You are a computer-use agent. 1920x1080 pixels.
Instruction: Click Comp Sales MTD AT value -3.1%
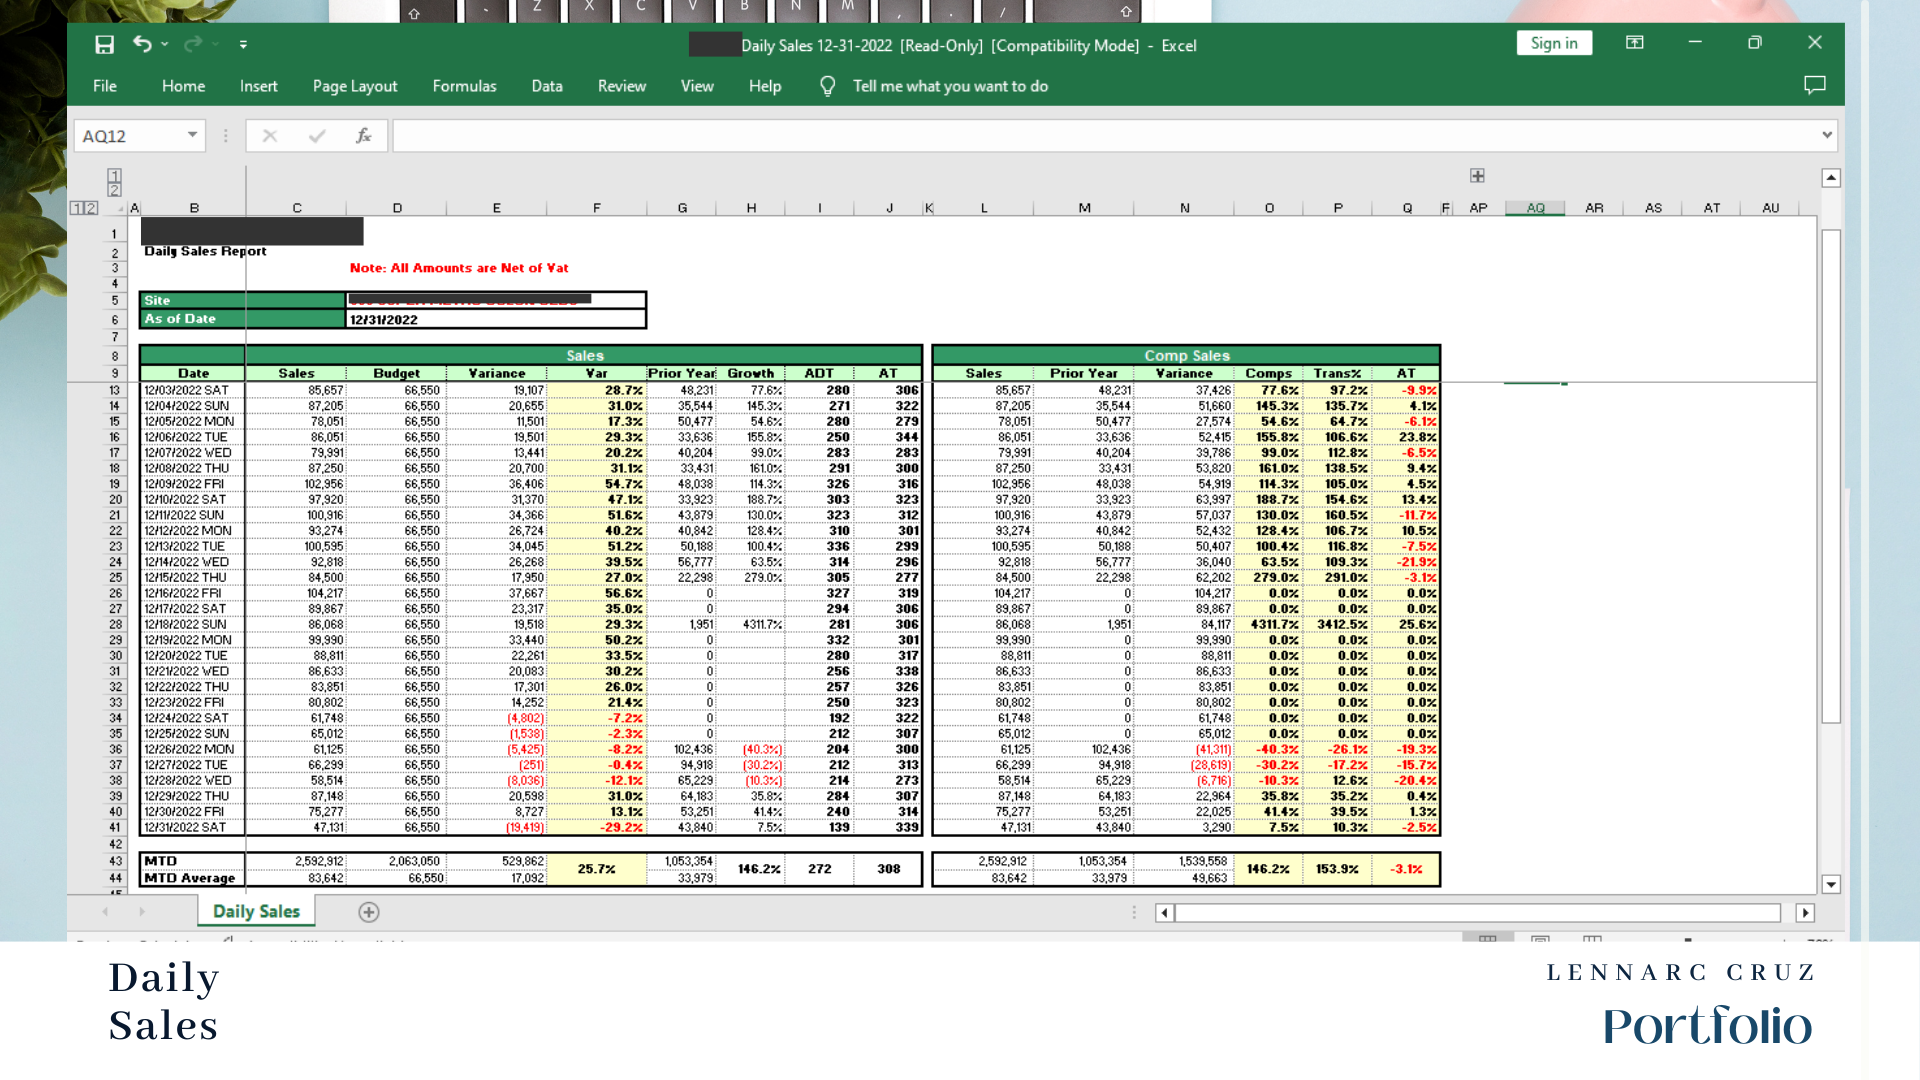[x=1406, y=869]
